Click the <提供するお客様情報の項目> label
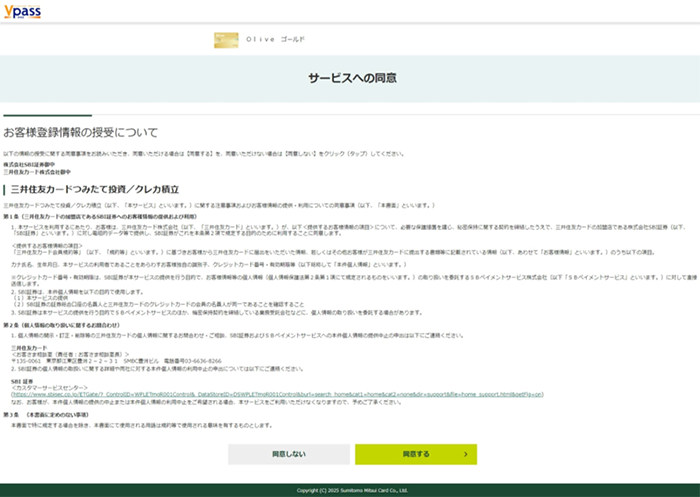 pyautogui.click(x=47, y=246)
